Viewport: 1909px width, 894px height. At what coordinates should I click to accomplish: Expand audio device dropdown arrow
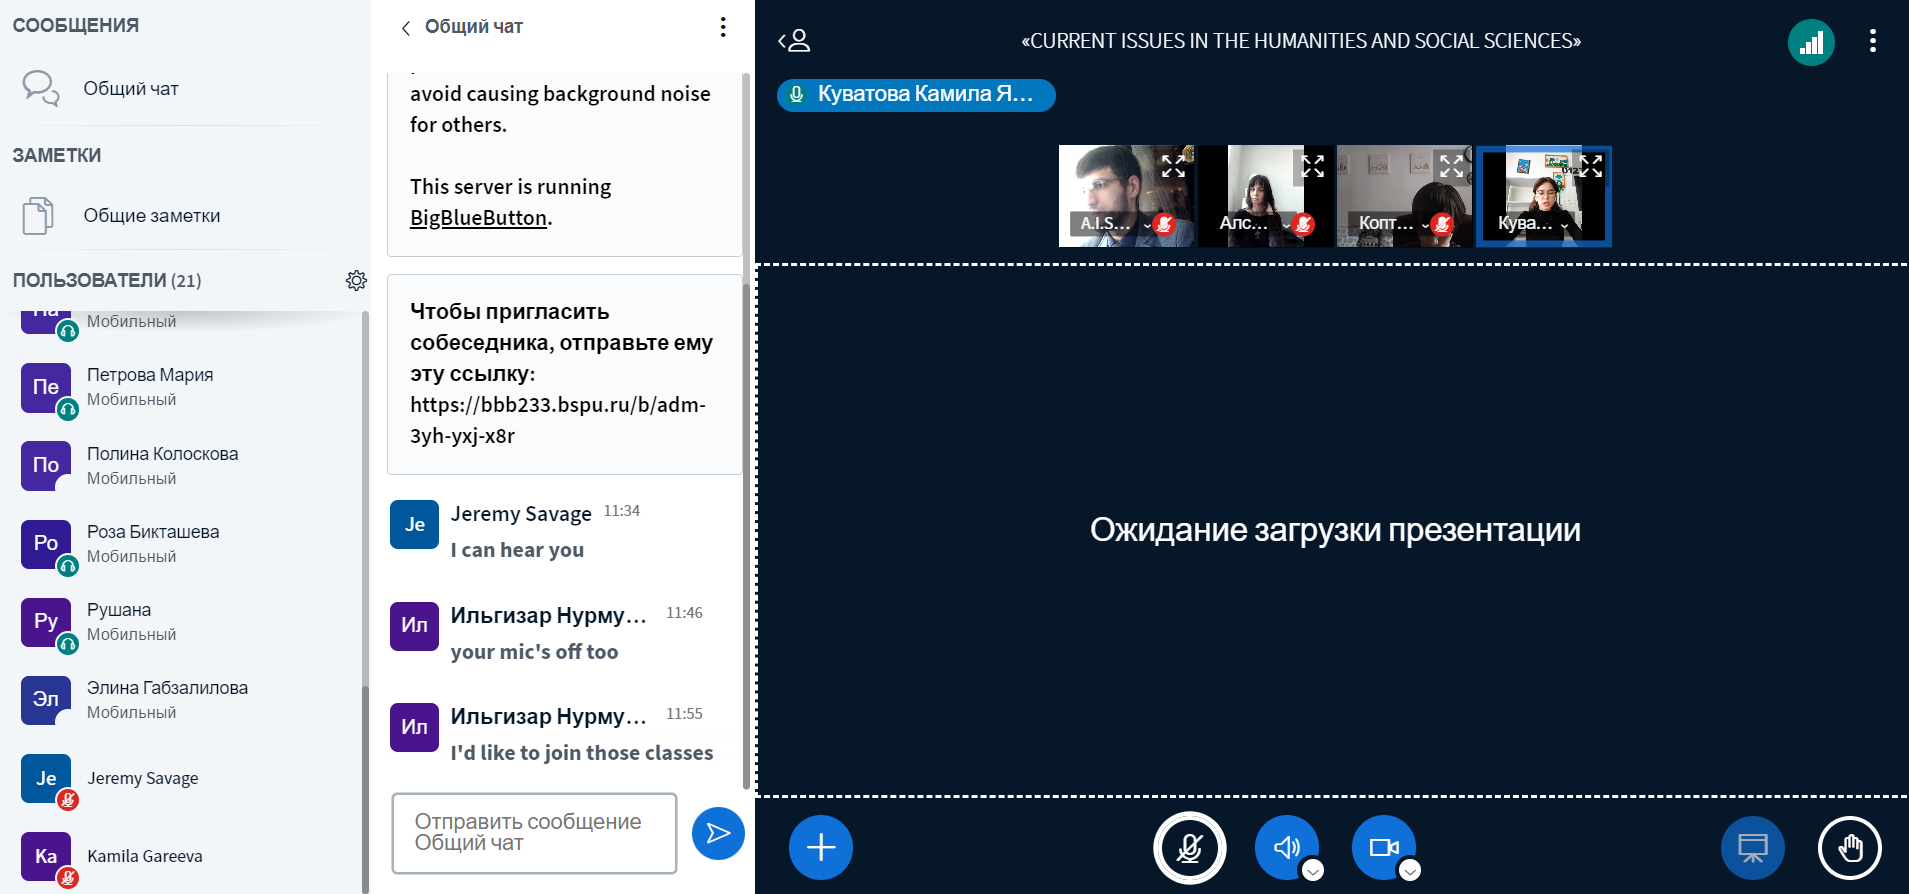coord(1313,870)
